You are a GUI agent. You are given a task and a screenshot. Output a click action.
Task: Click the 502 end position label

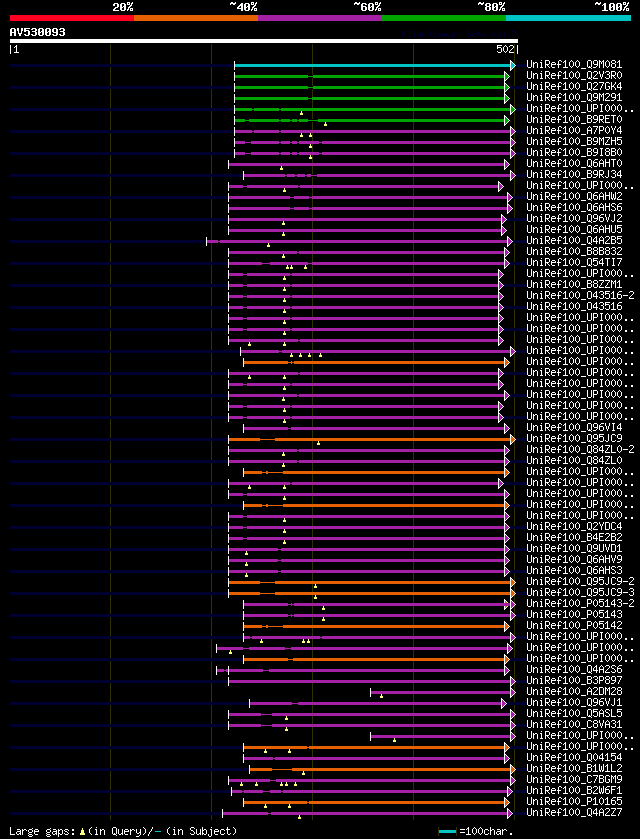pyautogui.click(x=506, y=49)
